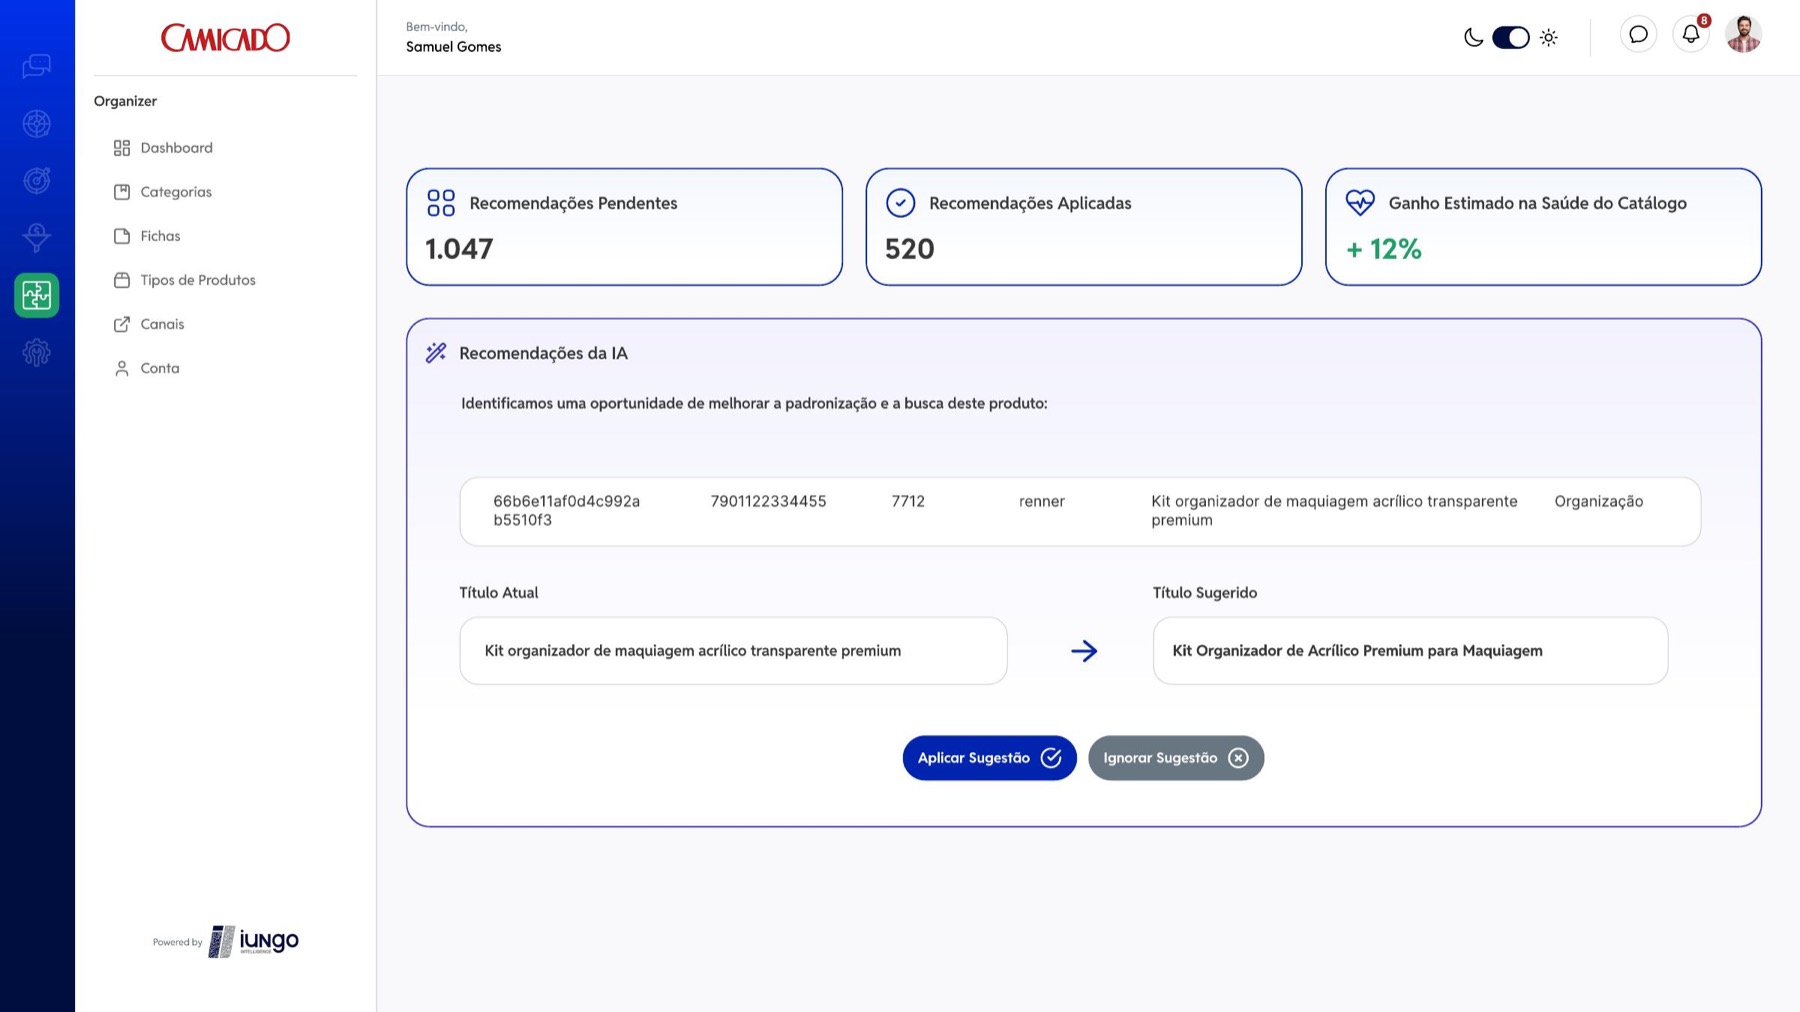Screen dimensions: 1800x1012
Task: Open the user profile avatar
Action: coord(1743,35)
